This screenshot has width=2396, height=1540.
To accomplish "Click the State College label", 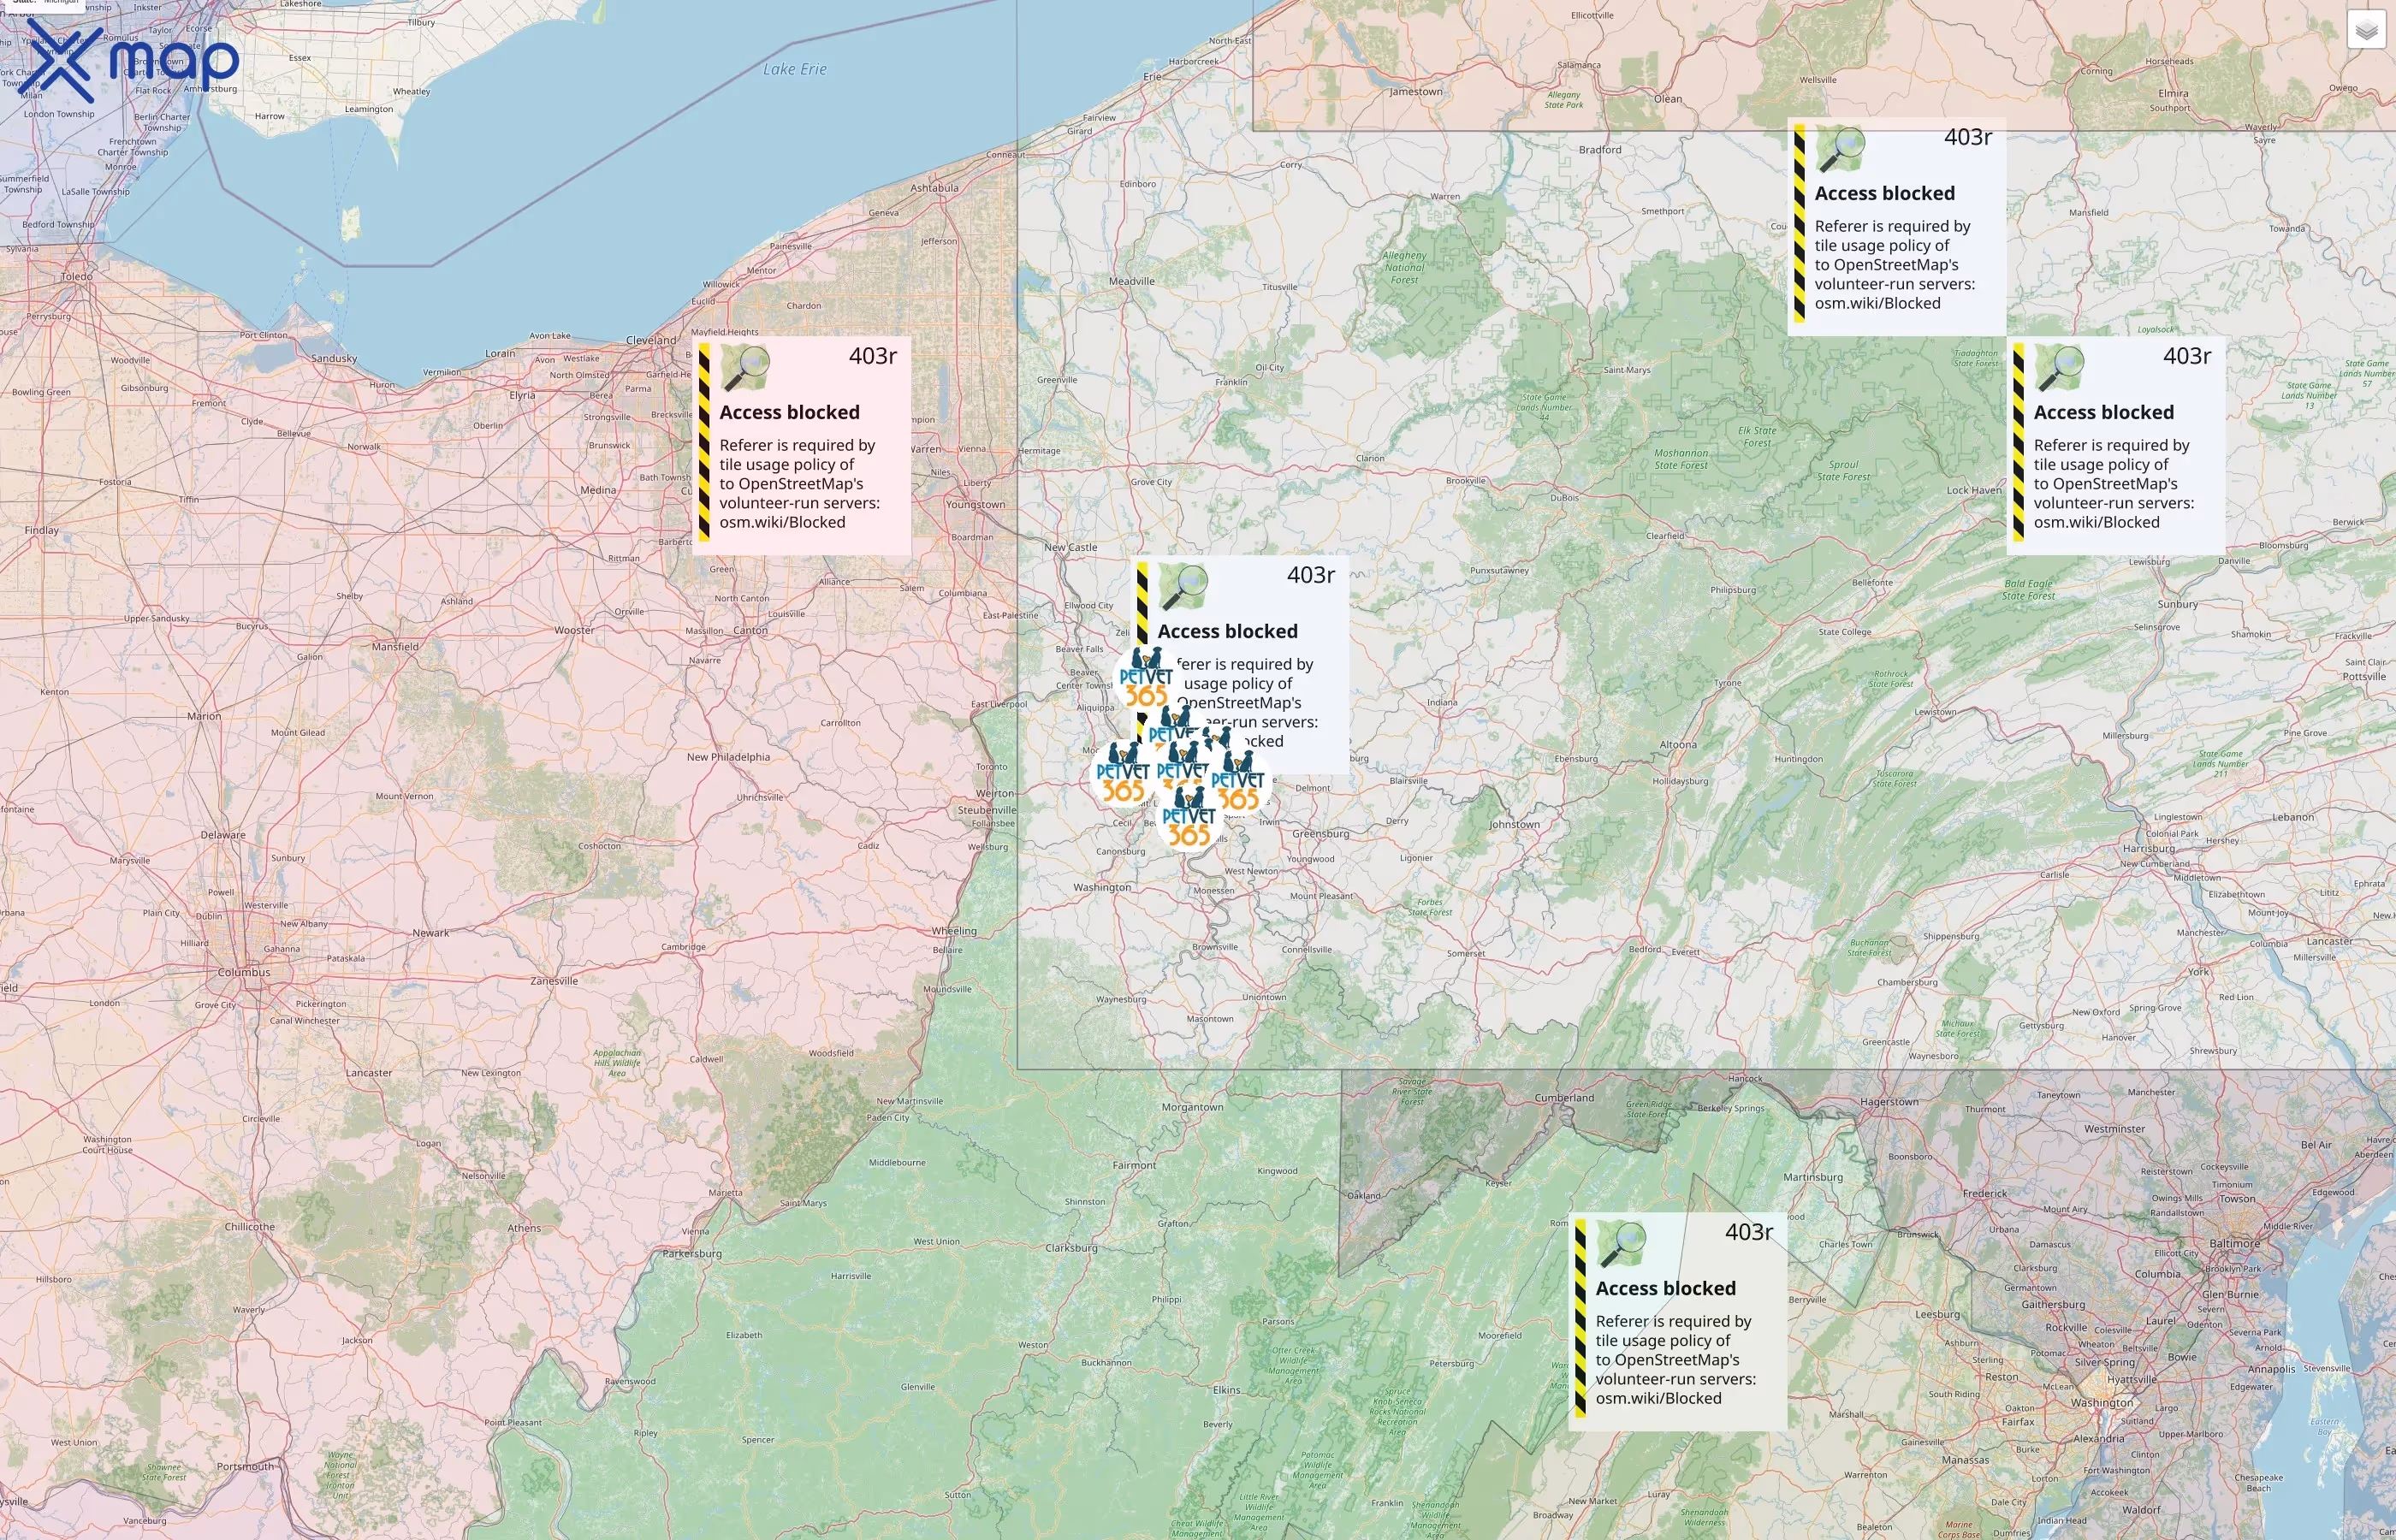I will 1845,632.
